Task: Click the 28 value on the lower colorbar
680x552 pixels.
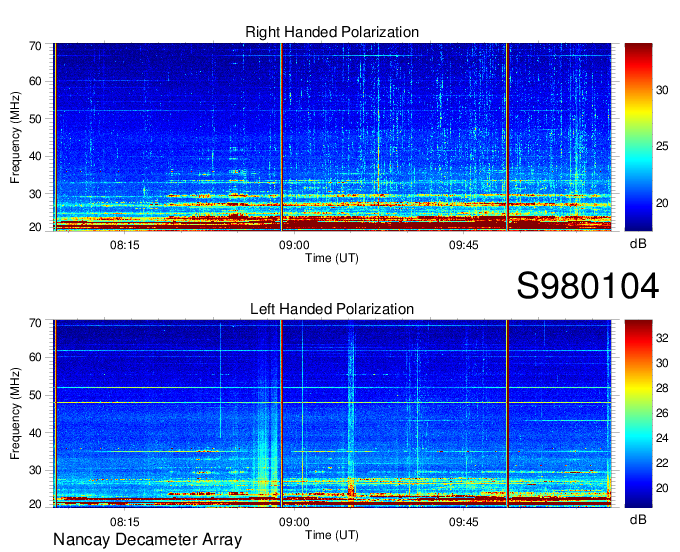Action: pos(662,388)
